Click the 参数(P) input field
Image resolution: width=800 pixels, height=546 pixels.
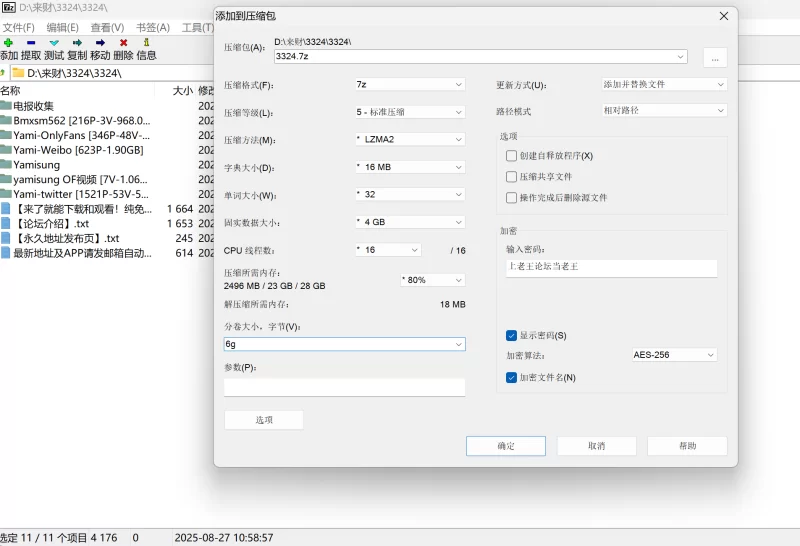tap(344, 387)
